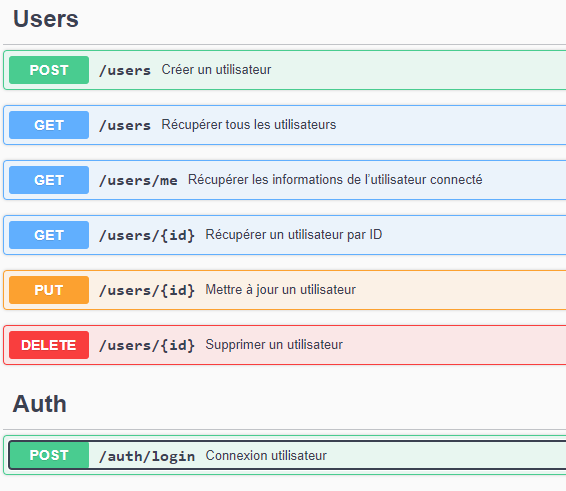Click 'Récupérer les informations de l'utilisateur connecté'
Viewport: 566px width, 491px height.
335,179
